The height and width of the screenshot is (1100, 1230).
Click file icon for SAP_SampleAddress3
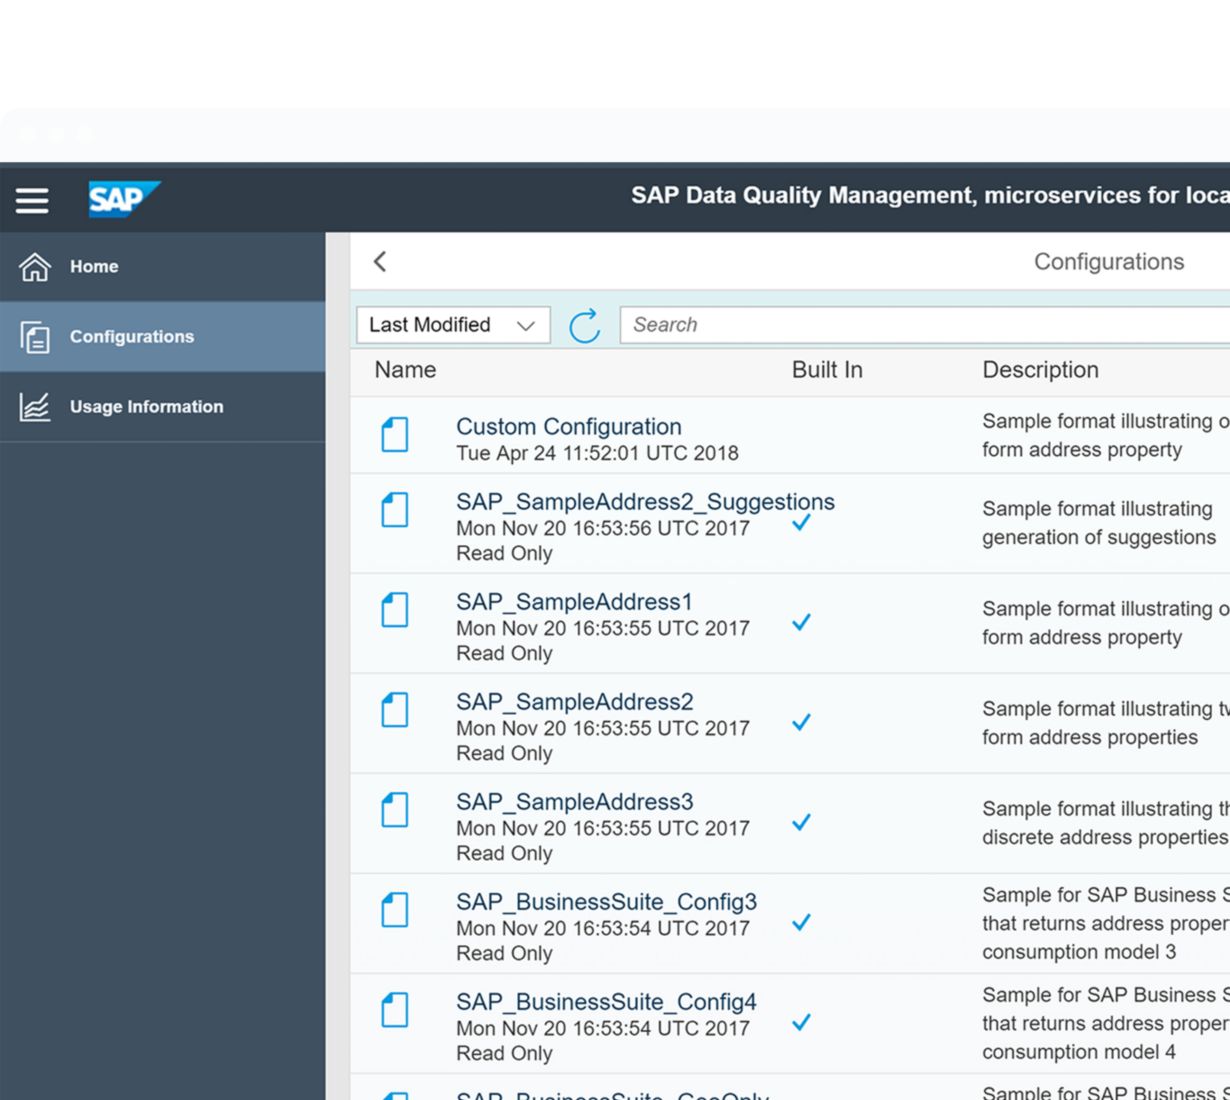(x=395, y=810)
